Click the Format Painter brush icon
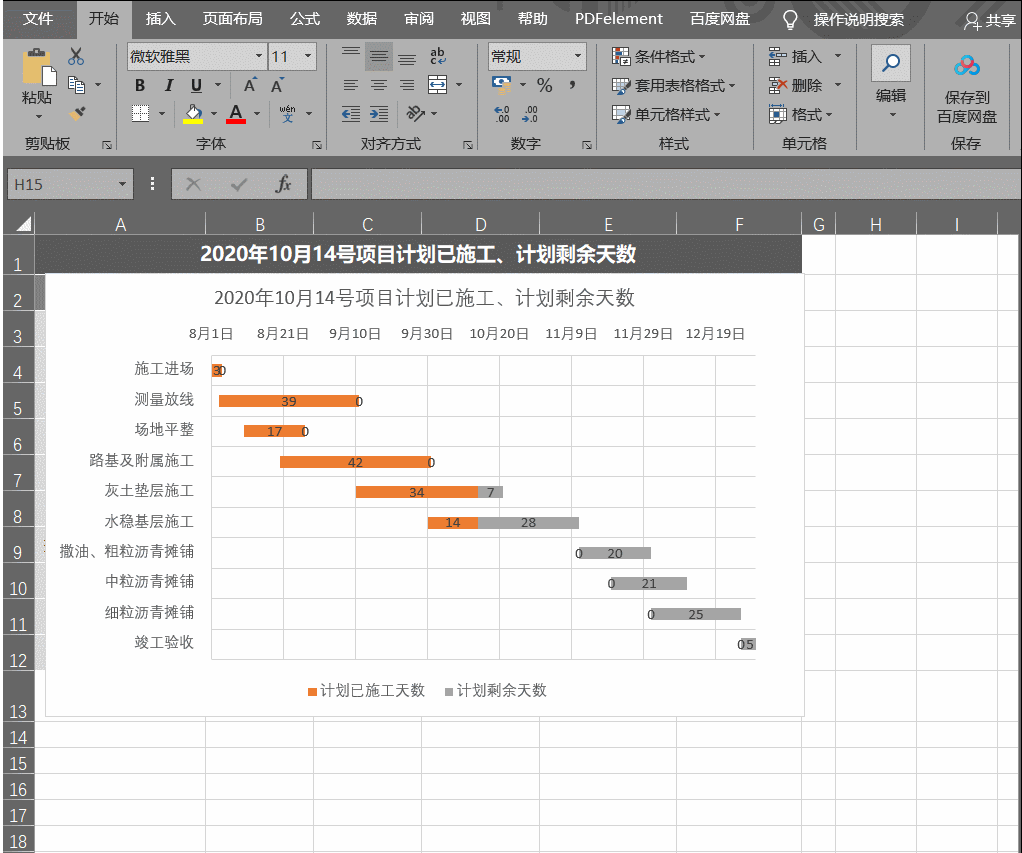The image size is (1022, 853). click(x=76, y=113)
